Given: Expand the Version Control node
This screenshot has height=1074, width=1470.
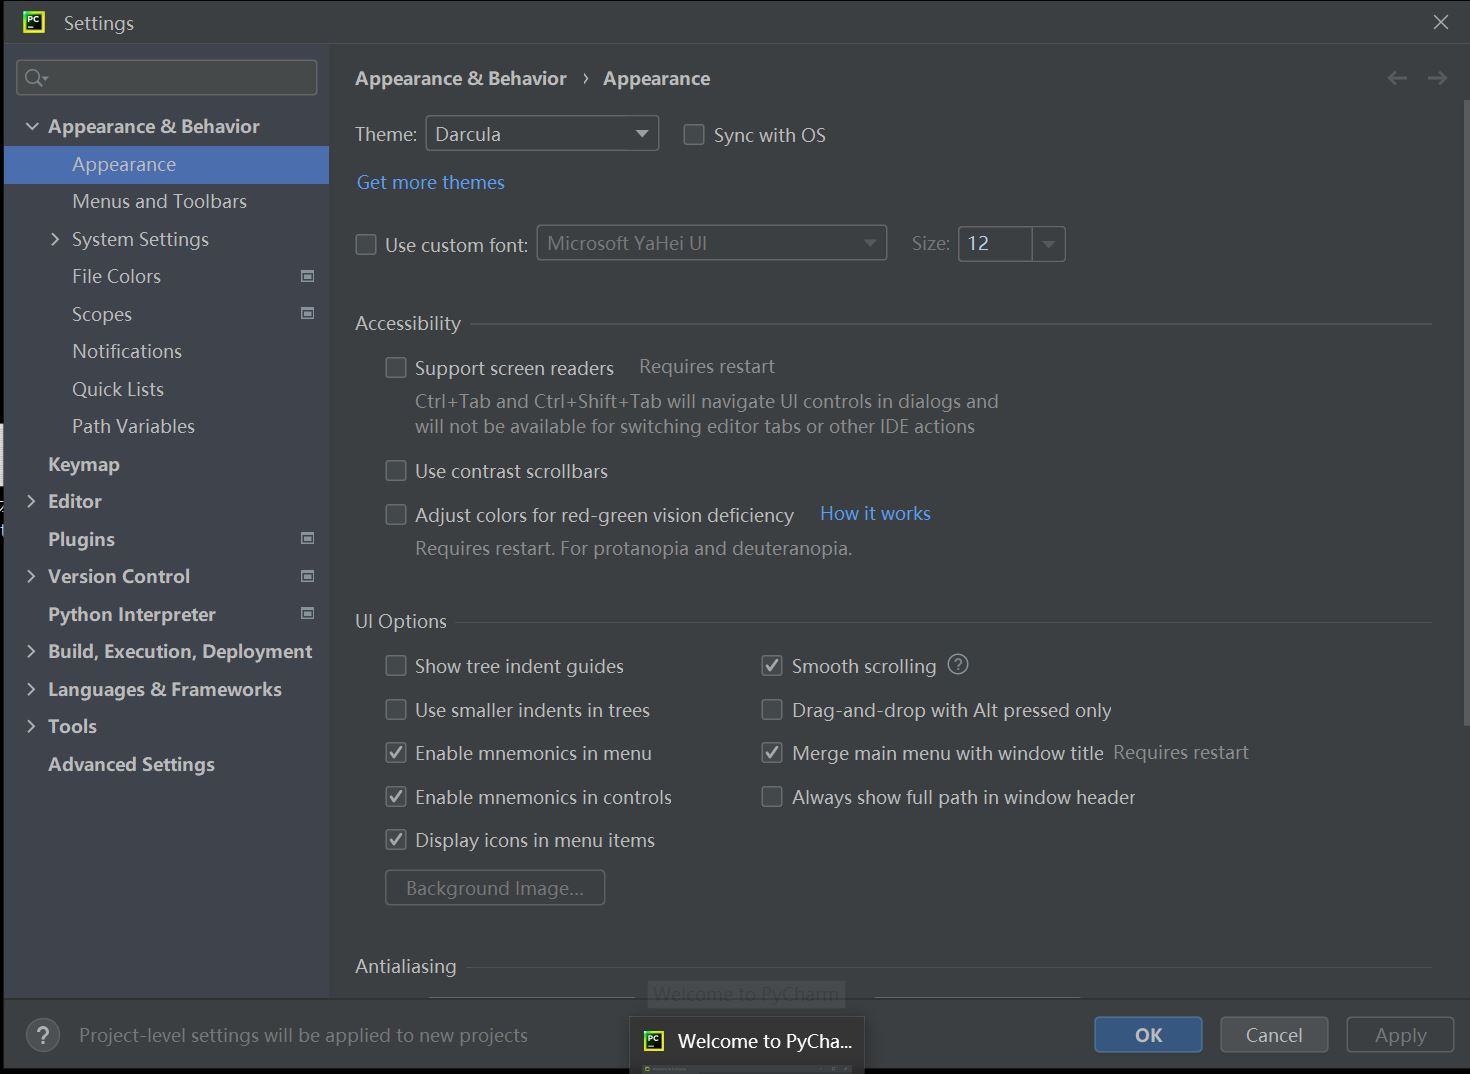Looking at the screenshot, I should 31,576.
